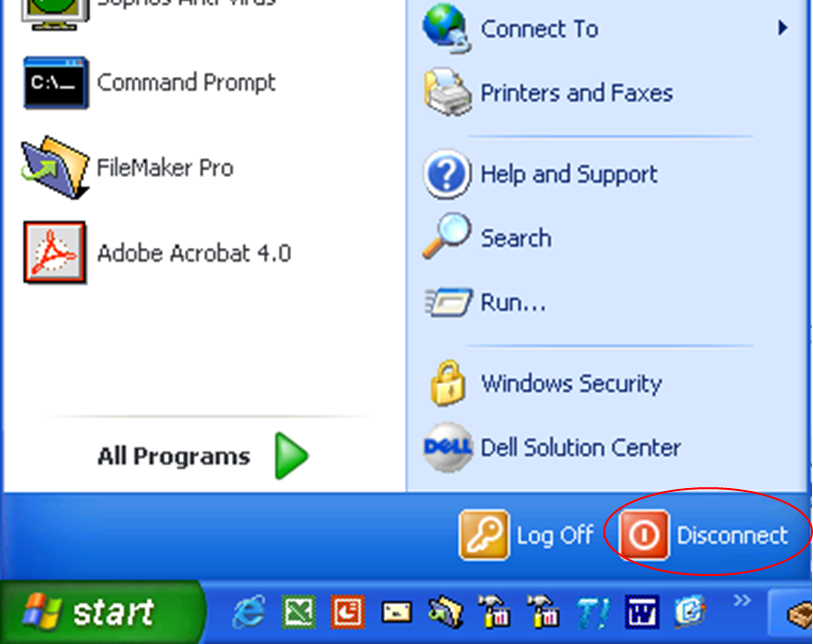This screenshot has width=813, height=644.
Task: Launch PowerPoint from the quick launch bar
Action: (x=347, y=612)
